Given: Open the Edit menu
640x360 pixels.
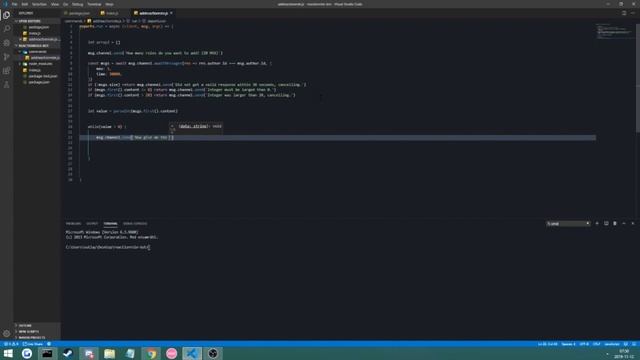Looking at the screenshot, I should pos(25,4).
